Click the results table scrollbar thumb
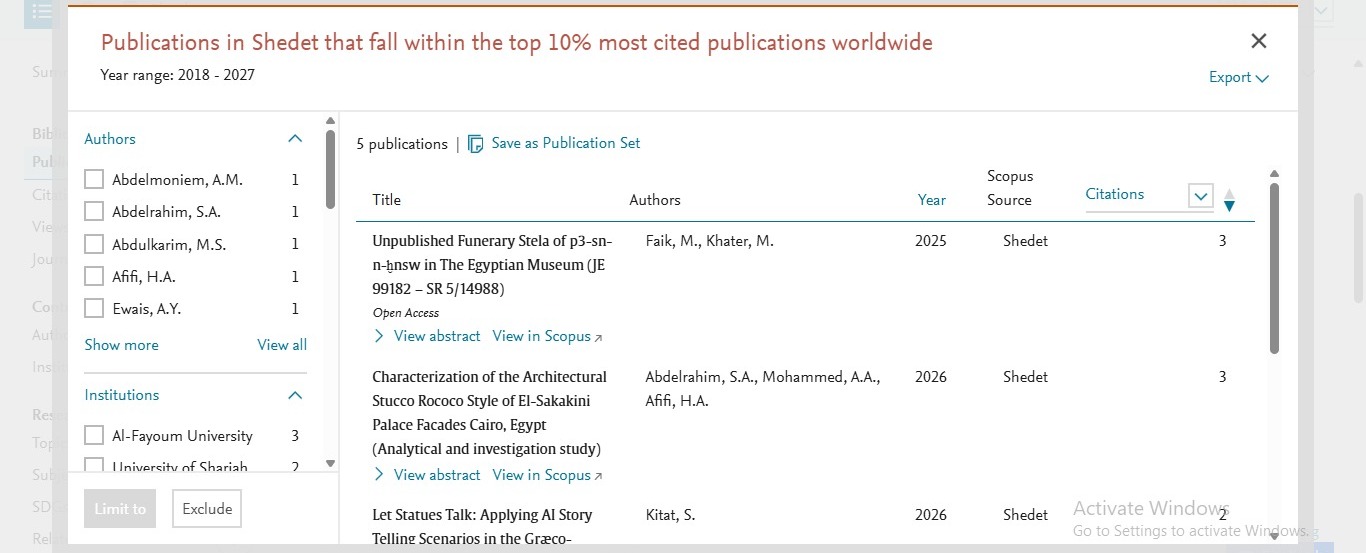The height and width of the screenshot is (553, 1366). click(1274, 268)
